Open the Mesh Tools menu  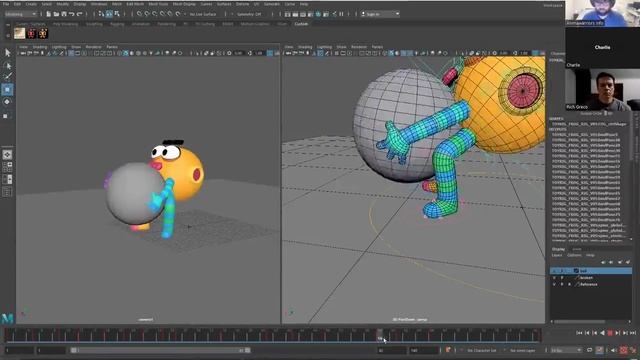tap(158, 4)
